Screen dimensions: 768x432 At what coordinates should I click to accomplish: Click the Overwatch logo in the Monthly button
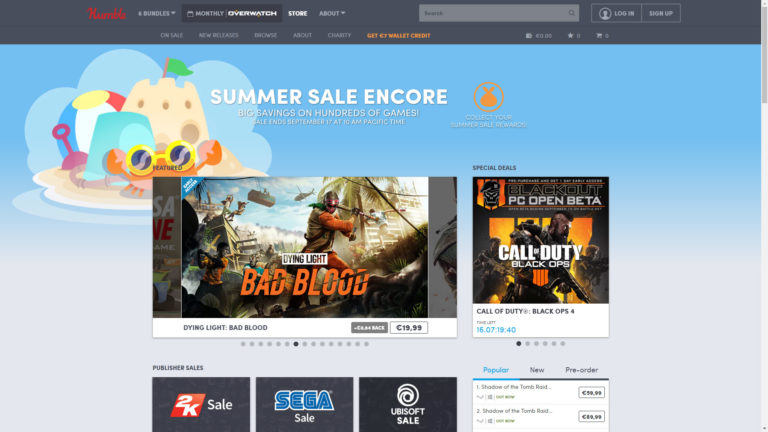click(x=252, y=13)
